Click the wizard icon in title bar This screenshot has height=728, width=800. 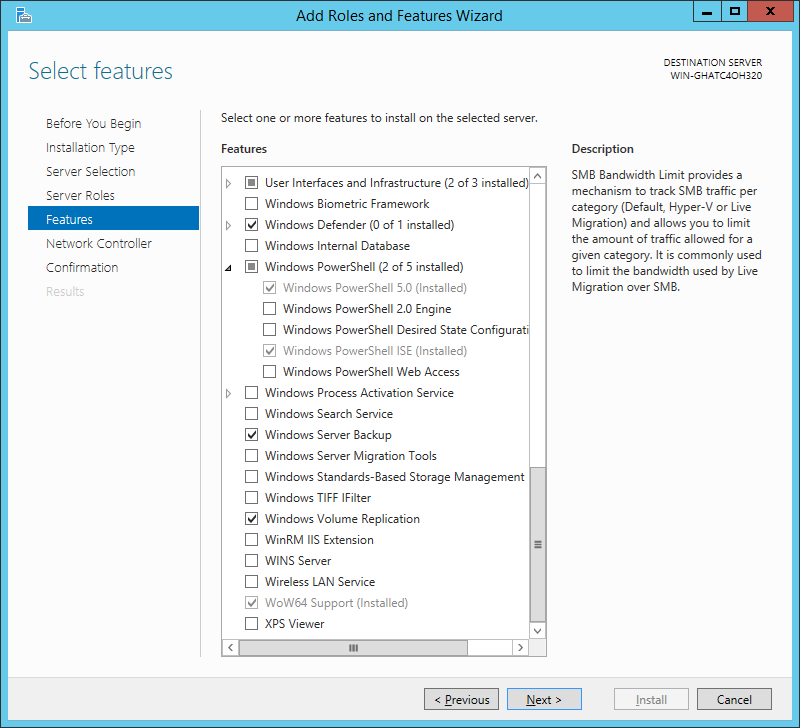click(23, 16)
